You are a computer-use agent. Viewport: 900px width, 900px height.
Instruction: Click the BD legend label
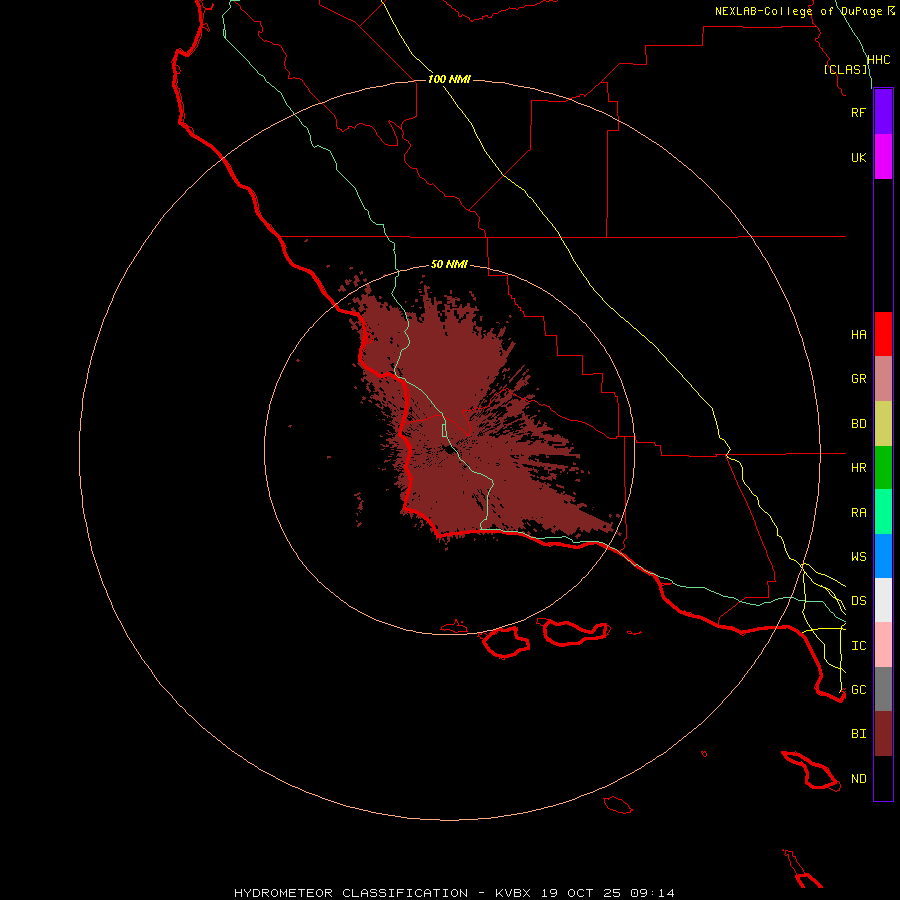(x=858, y=424)
